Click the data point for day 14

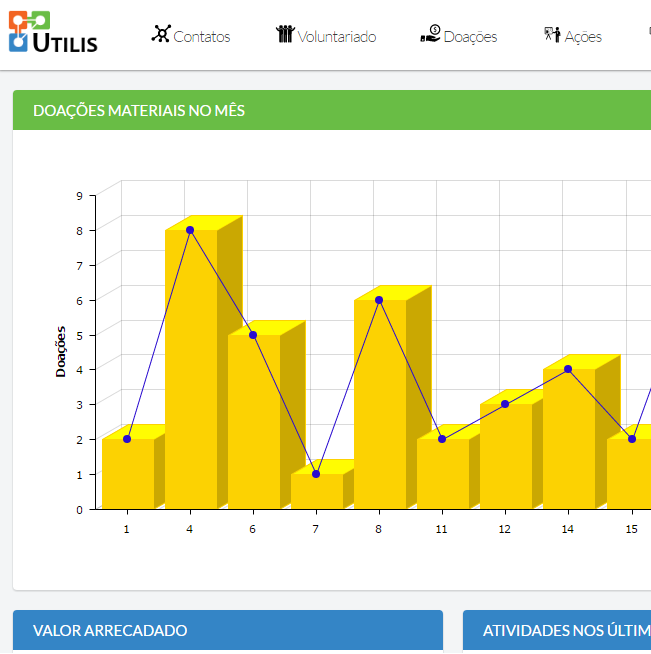pyautogui.click(x=568, y=369)
